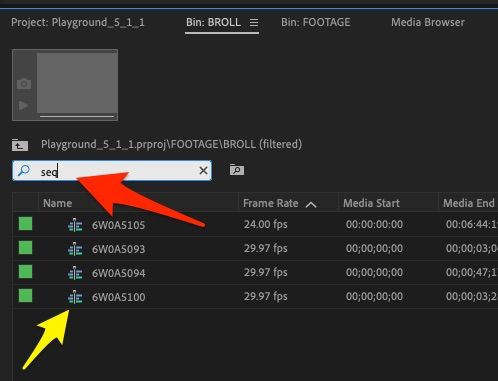Sort by the Name column header
Viewport: 498px width, 381px height.
tap(57, 203)
